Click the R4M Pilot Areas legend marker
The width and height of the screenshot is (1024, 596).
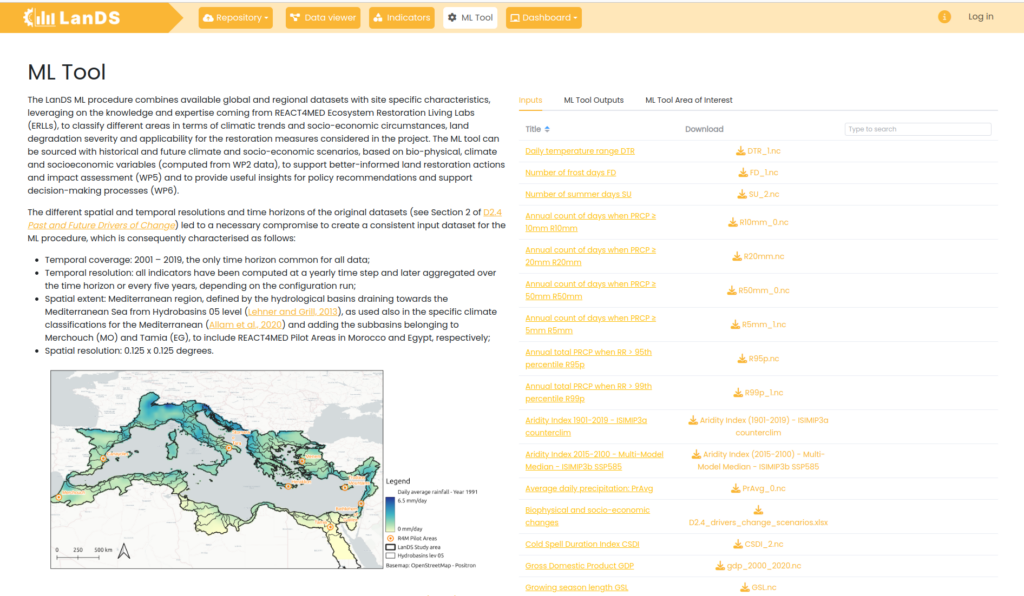(x=391, y=539)
